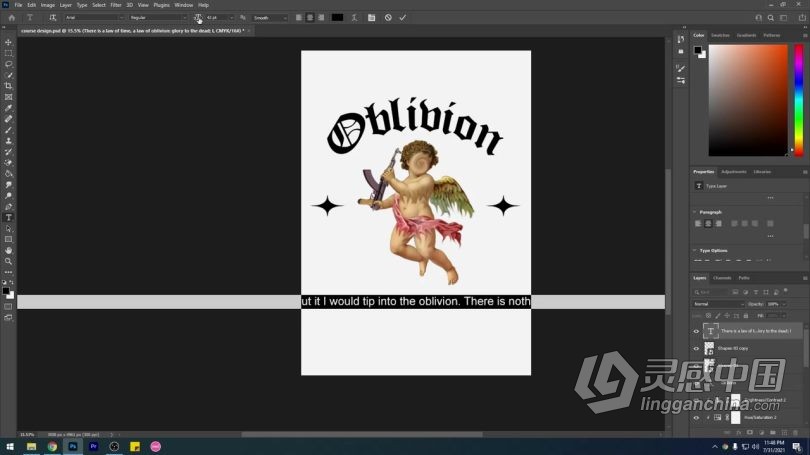Right align text in options bar
The image size is (810, 455).
pyautogui.click(x=321, y=18)
